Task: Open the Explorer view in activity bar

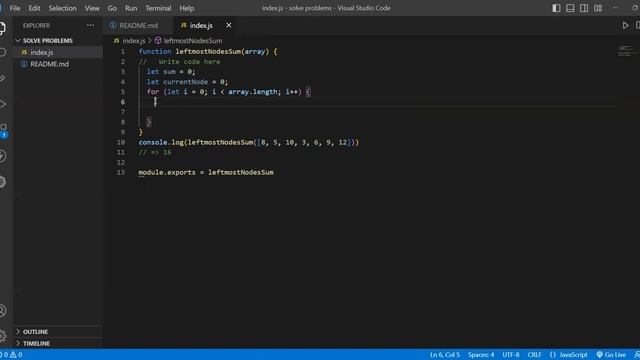Action: pyautogui.click(x=2, y=28)
